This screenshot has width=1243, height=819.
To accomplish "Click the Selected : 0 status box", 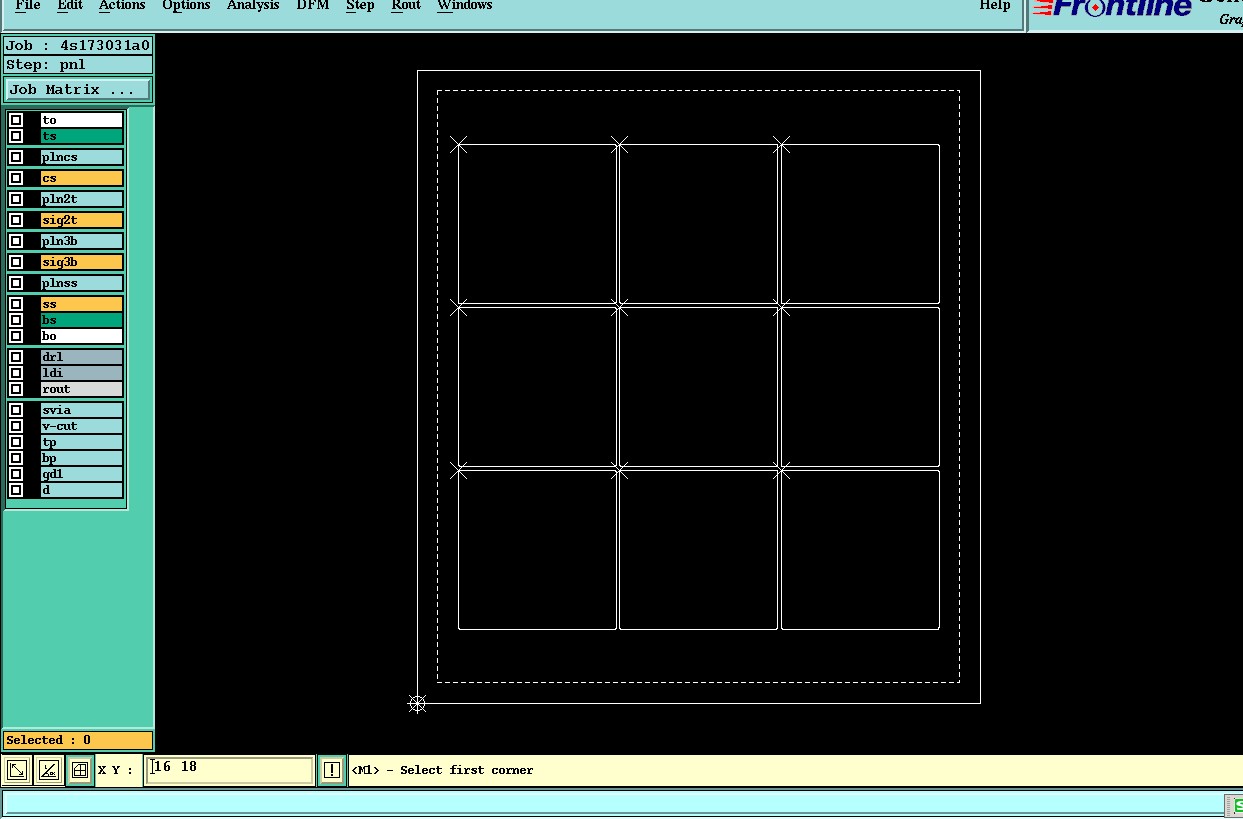I will (x=78, y=740).
